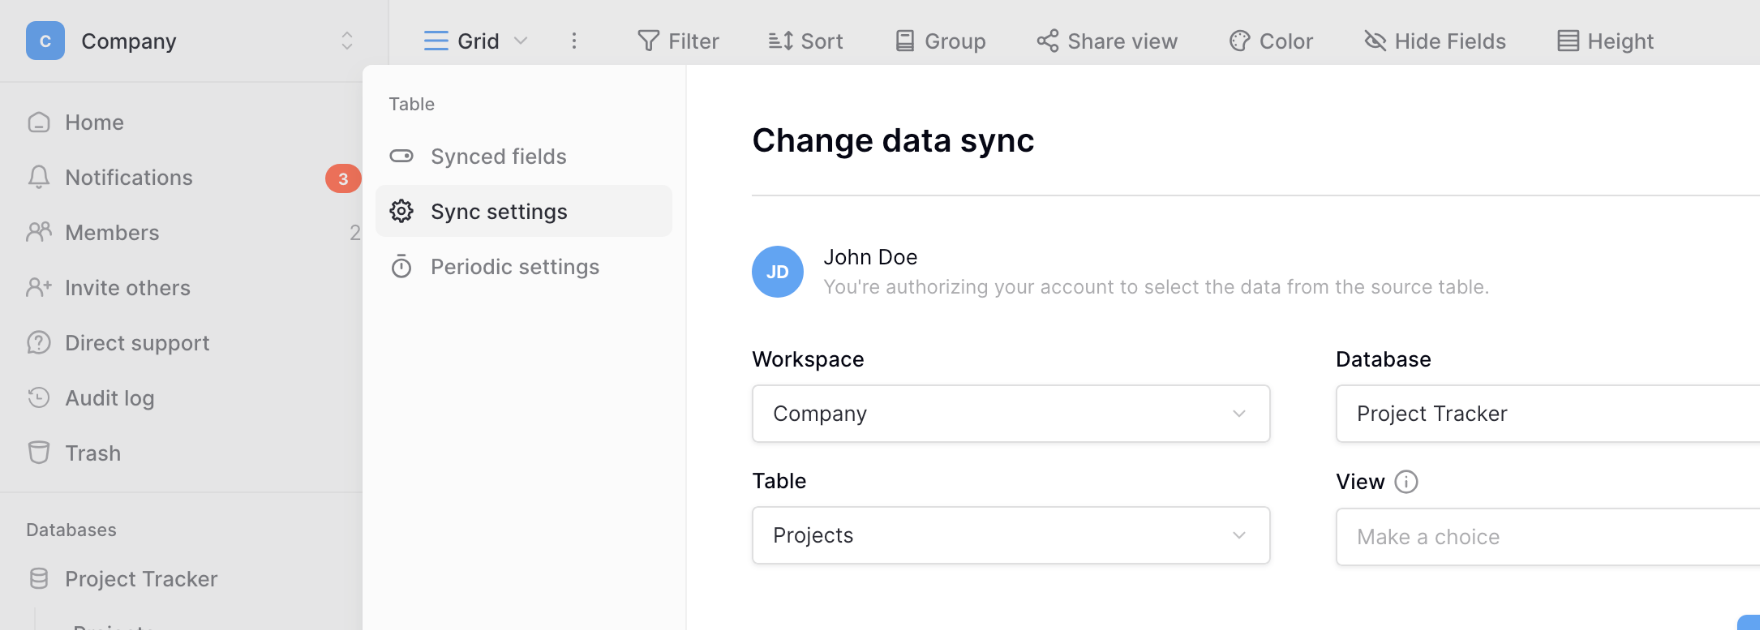Viewport: 1760px width, 630px height.
Task: Open the Table dropdown showing Projects
Action: point(1011,535)
